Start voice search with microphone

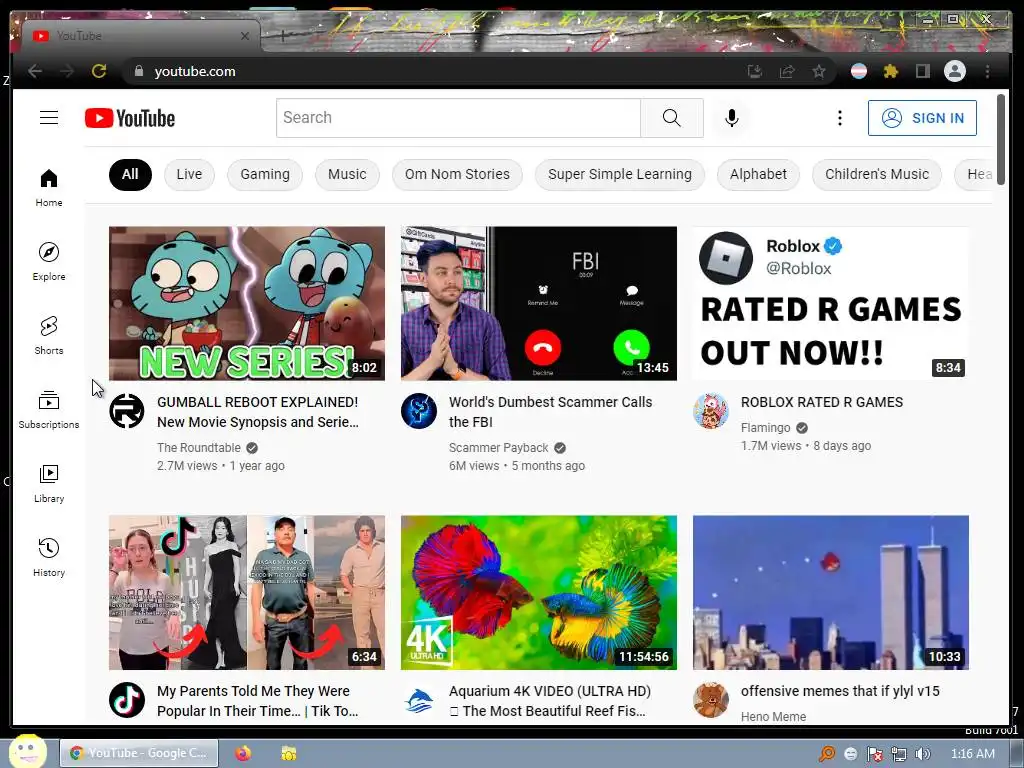[731, 118]
